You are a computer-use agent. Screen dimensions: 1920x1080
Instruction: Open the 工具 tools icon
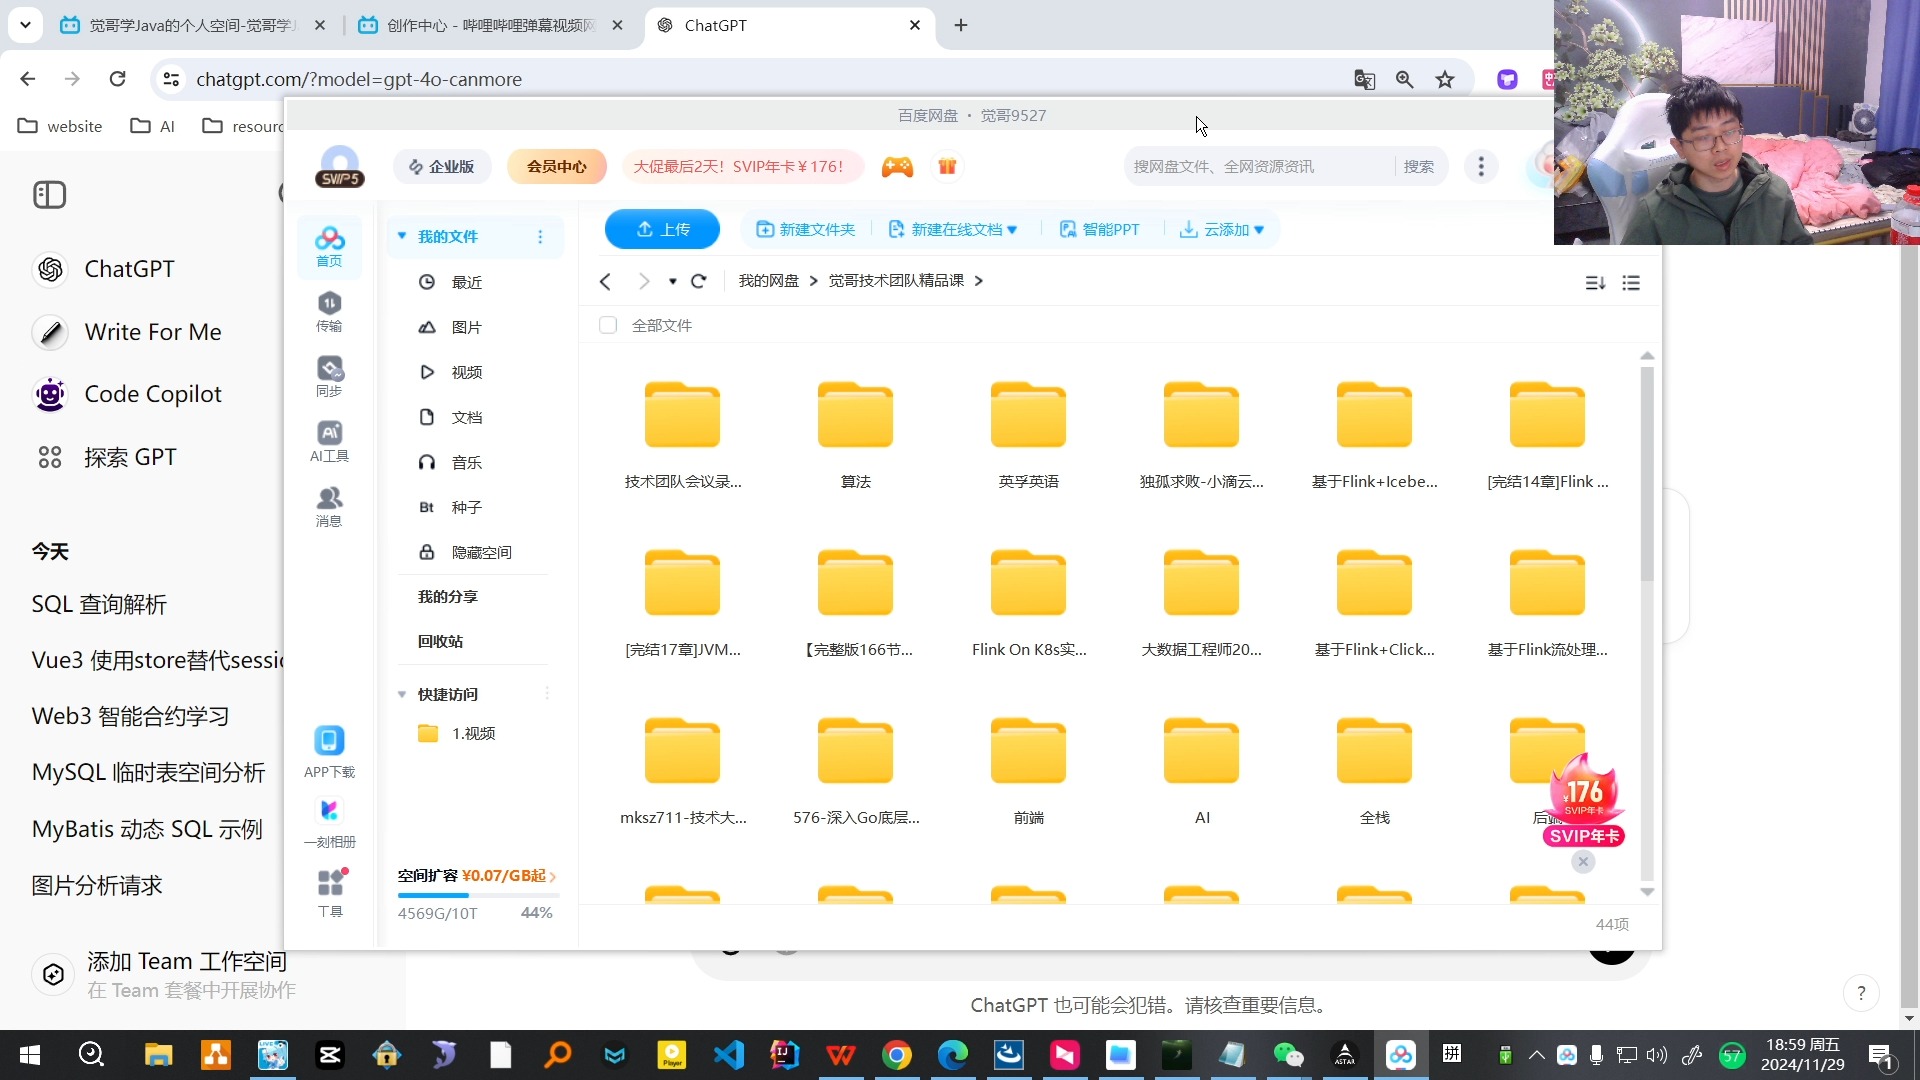coord(329,893)
